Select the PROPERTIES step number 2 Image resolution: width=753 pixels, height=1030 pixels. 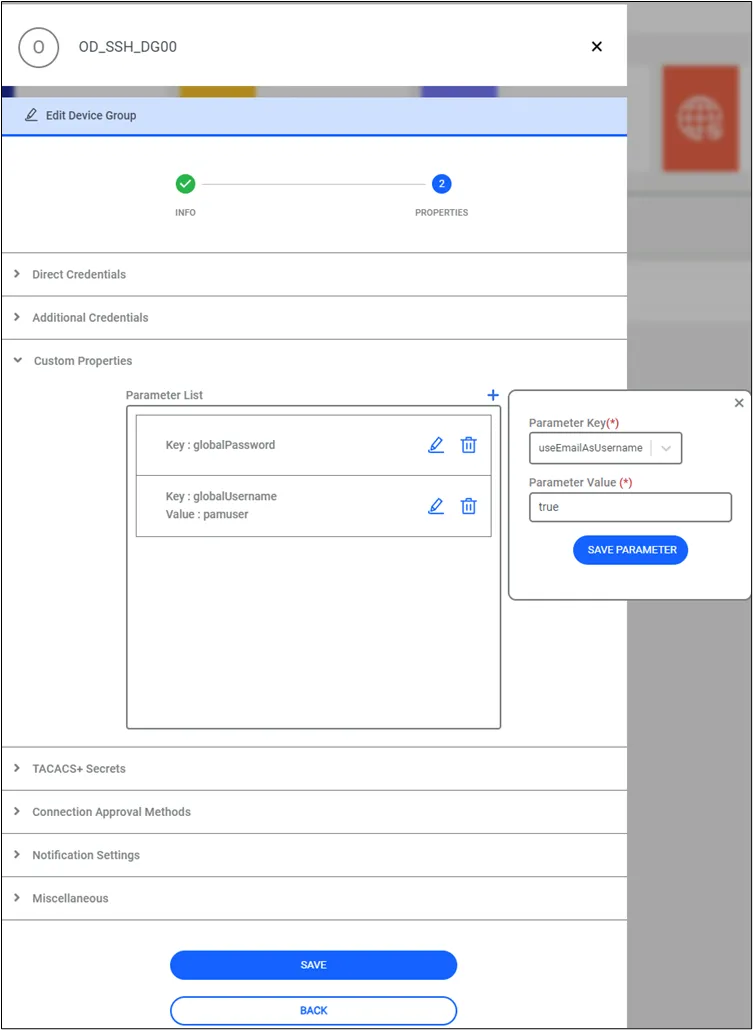pyautogui.click(x=442, y=185)
